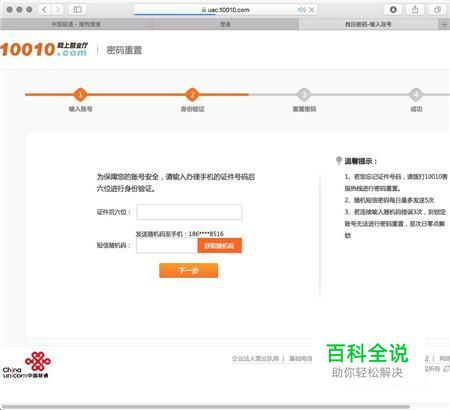Go back with the browser back arrow
The height and width of the screenshot is (410, 450).
point(44,10)
